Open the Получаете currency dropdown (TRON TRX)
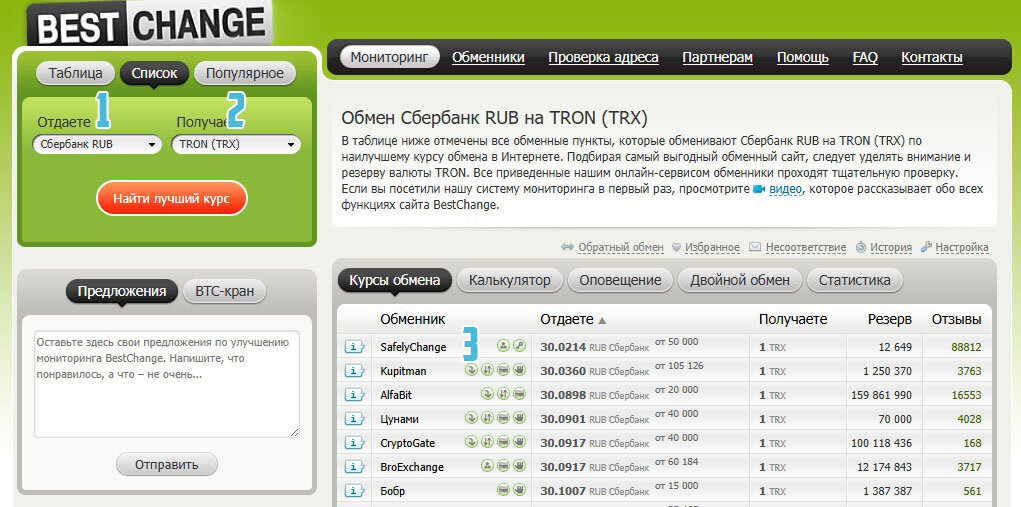The height and width of the screenshot is (507, 1021). (236, 144)
